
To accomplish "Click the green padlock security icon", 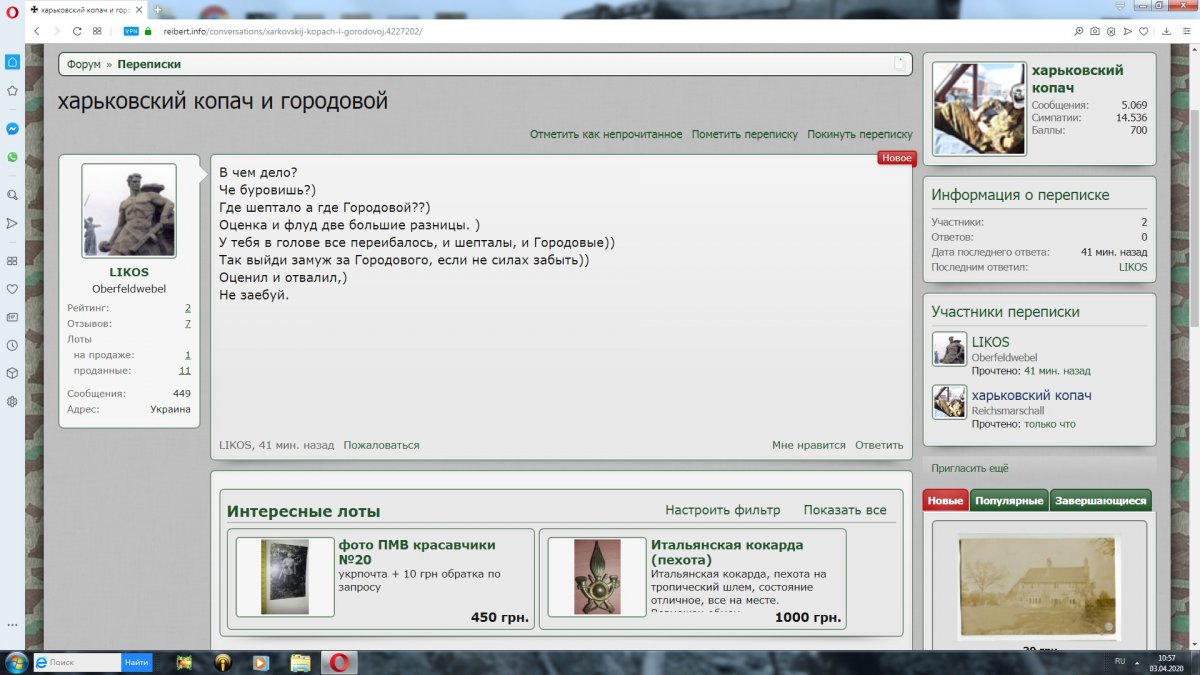I will [148, 31].
